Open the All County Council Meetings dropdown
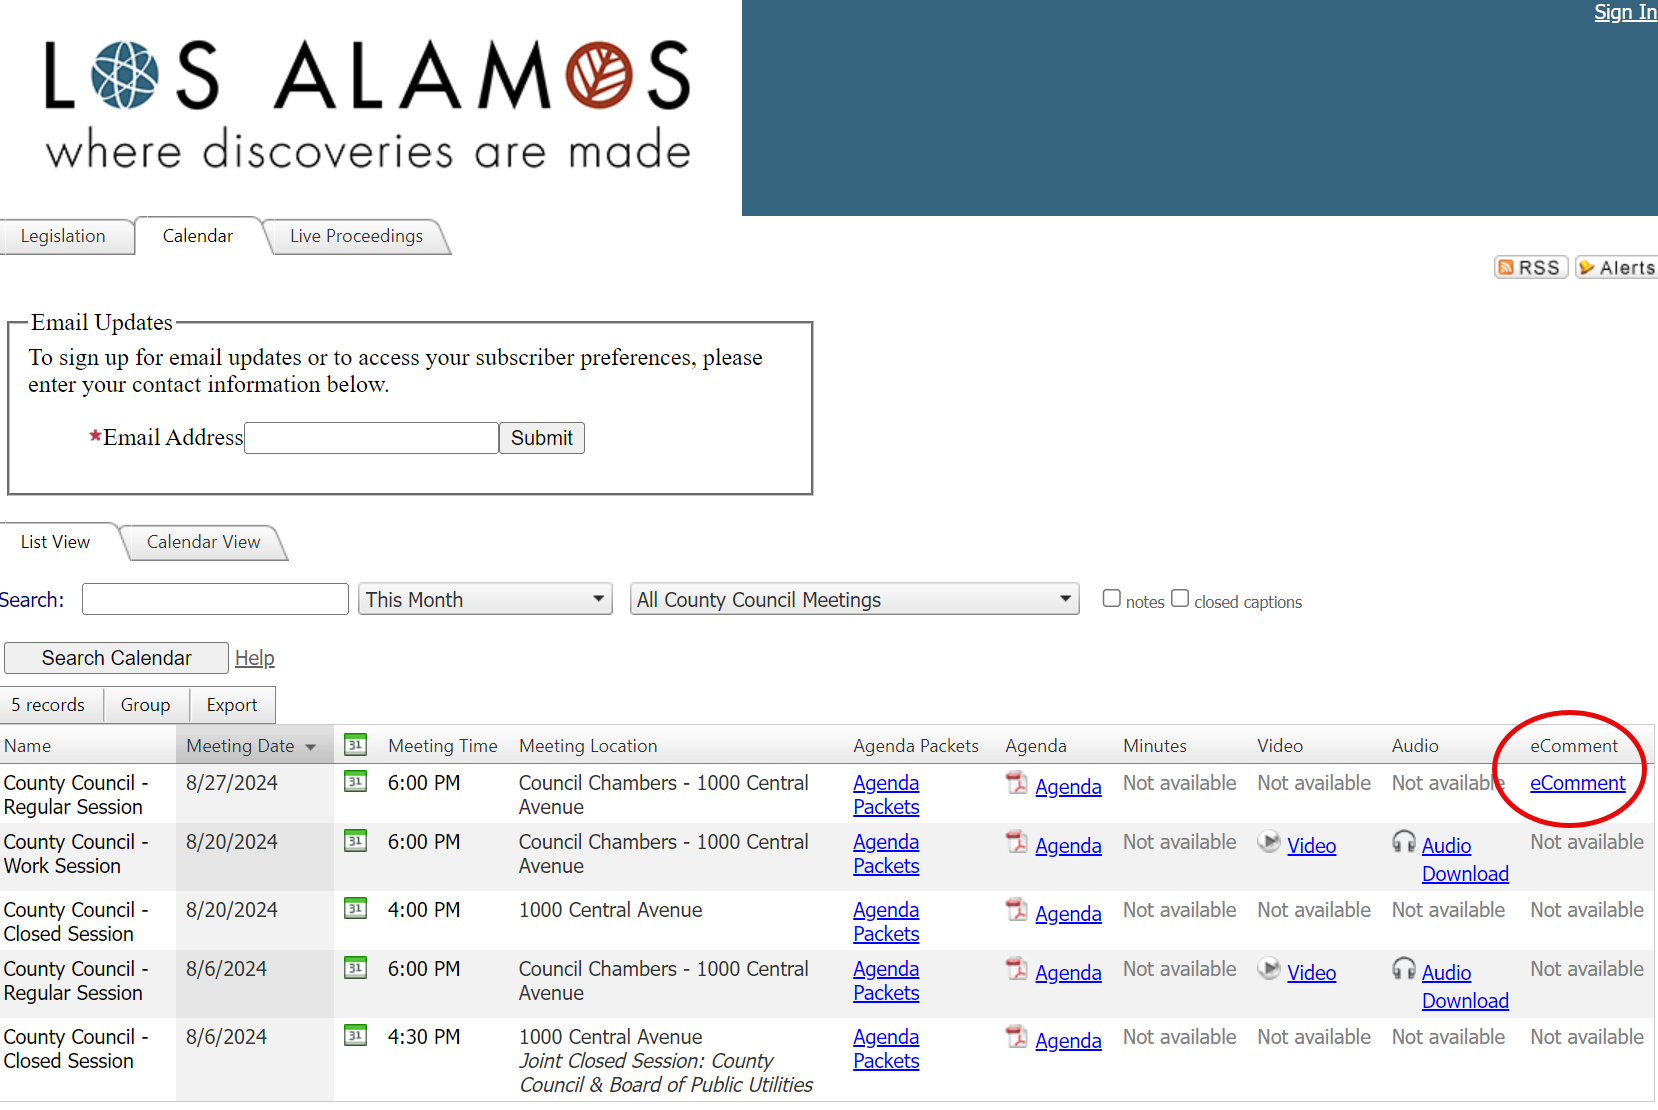 tap(854, 599)
